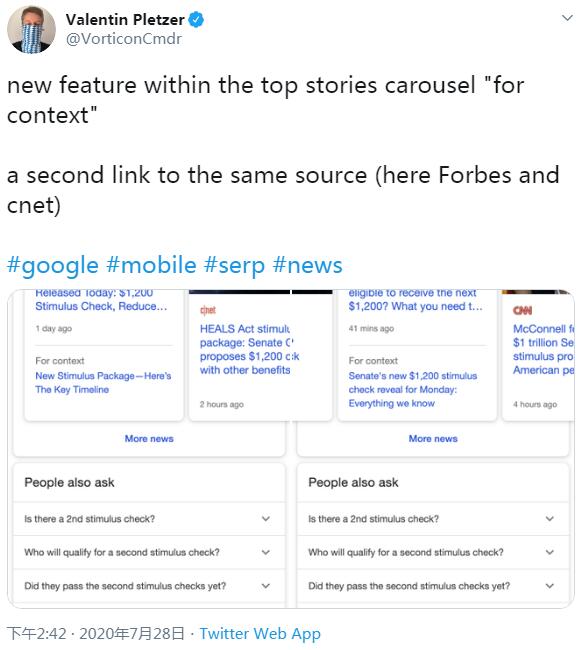Open the #google hashtag
Screen dimensions: 583x650
click(53, 265)
